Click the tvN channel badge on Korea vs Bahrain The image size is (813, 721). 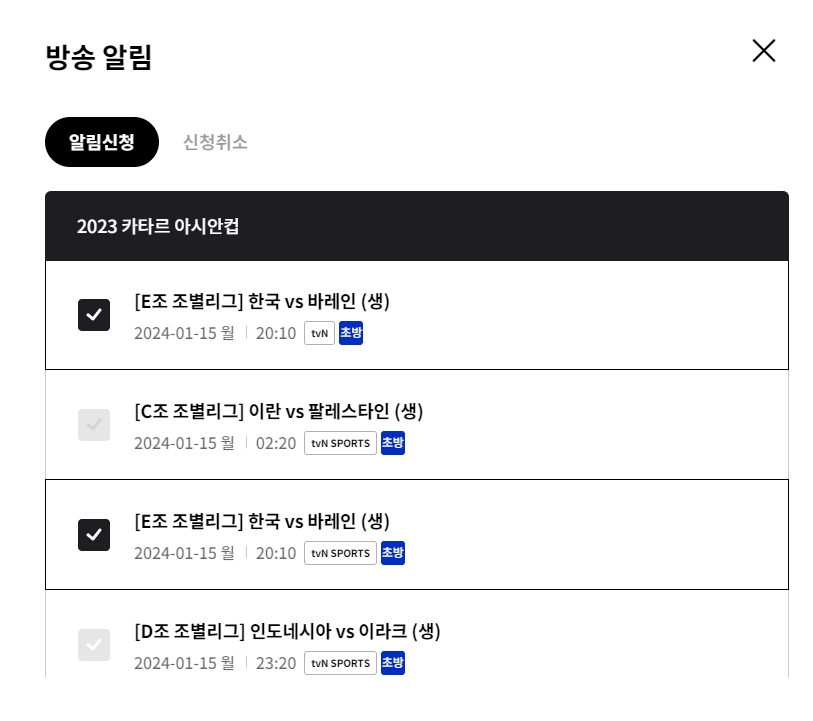(319, 333)
